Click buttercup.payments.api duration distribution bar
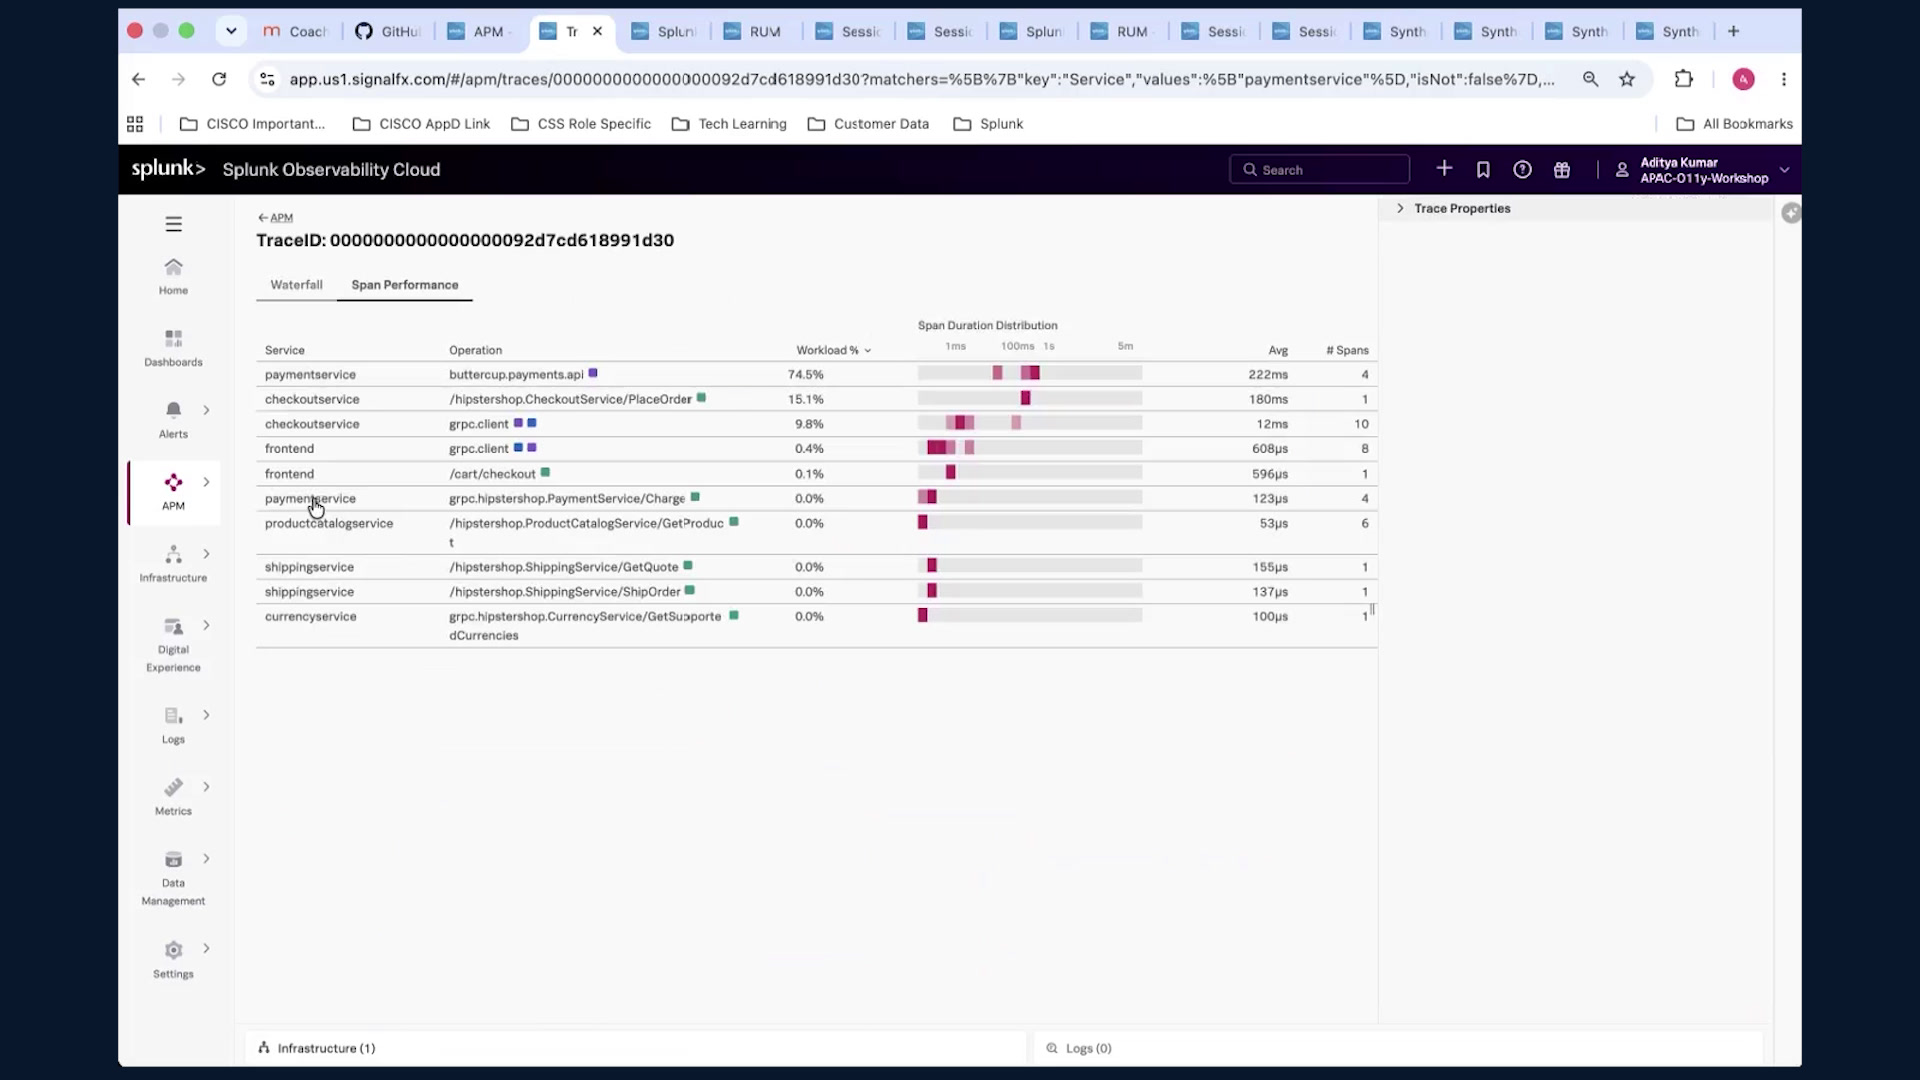Image resolution: width=1920 pixels, height=1080 pixels. tap(1029, 373)
